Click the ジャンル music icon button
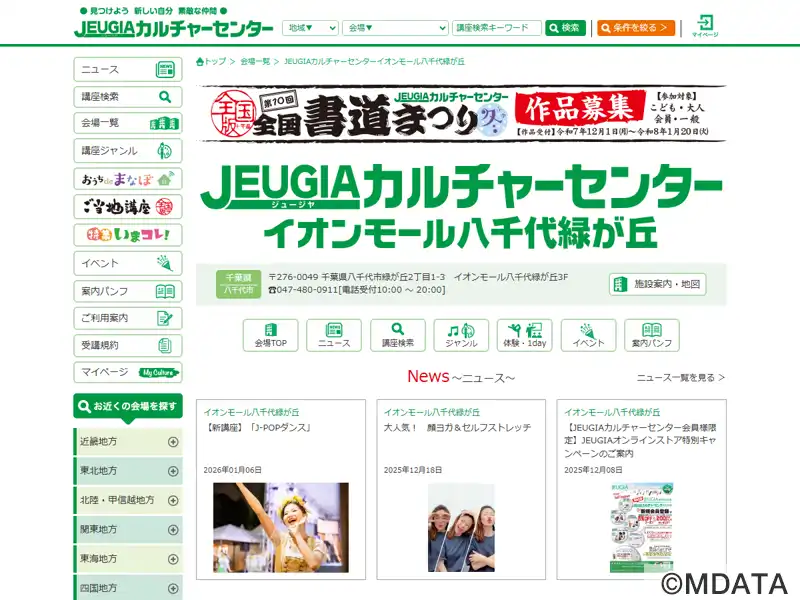The width and height of the screenshot is (800, 600). point(461,335)
